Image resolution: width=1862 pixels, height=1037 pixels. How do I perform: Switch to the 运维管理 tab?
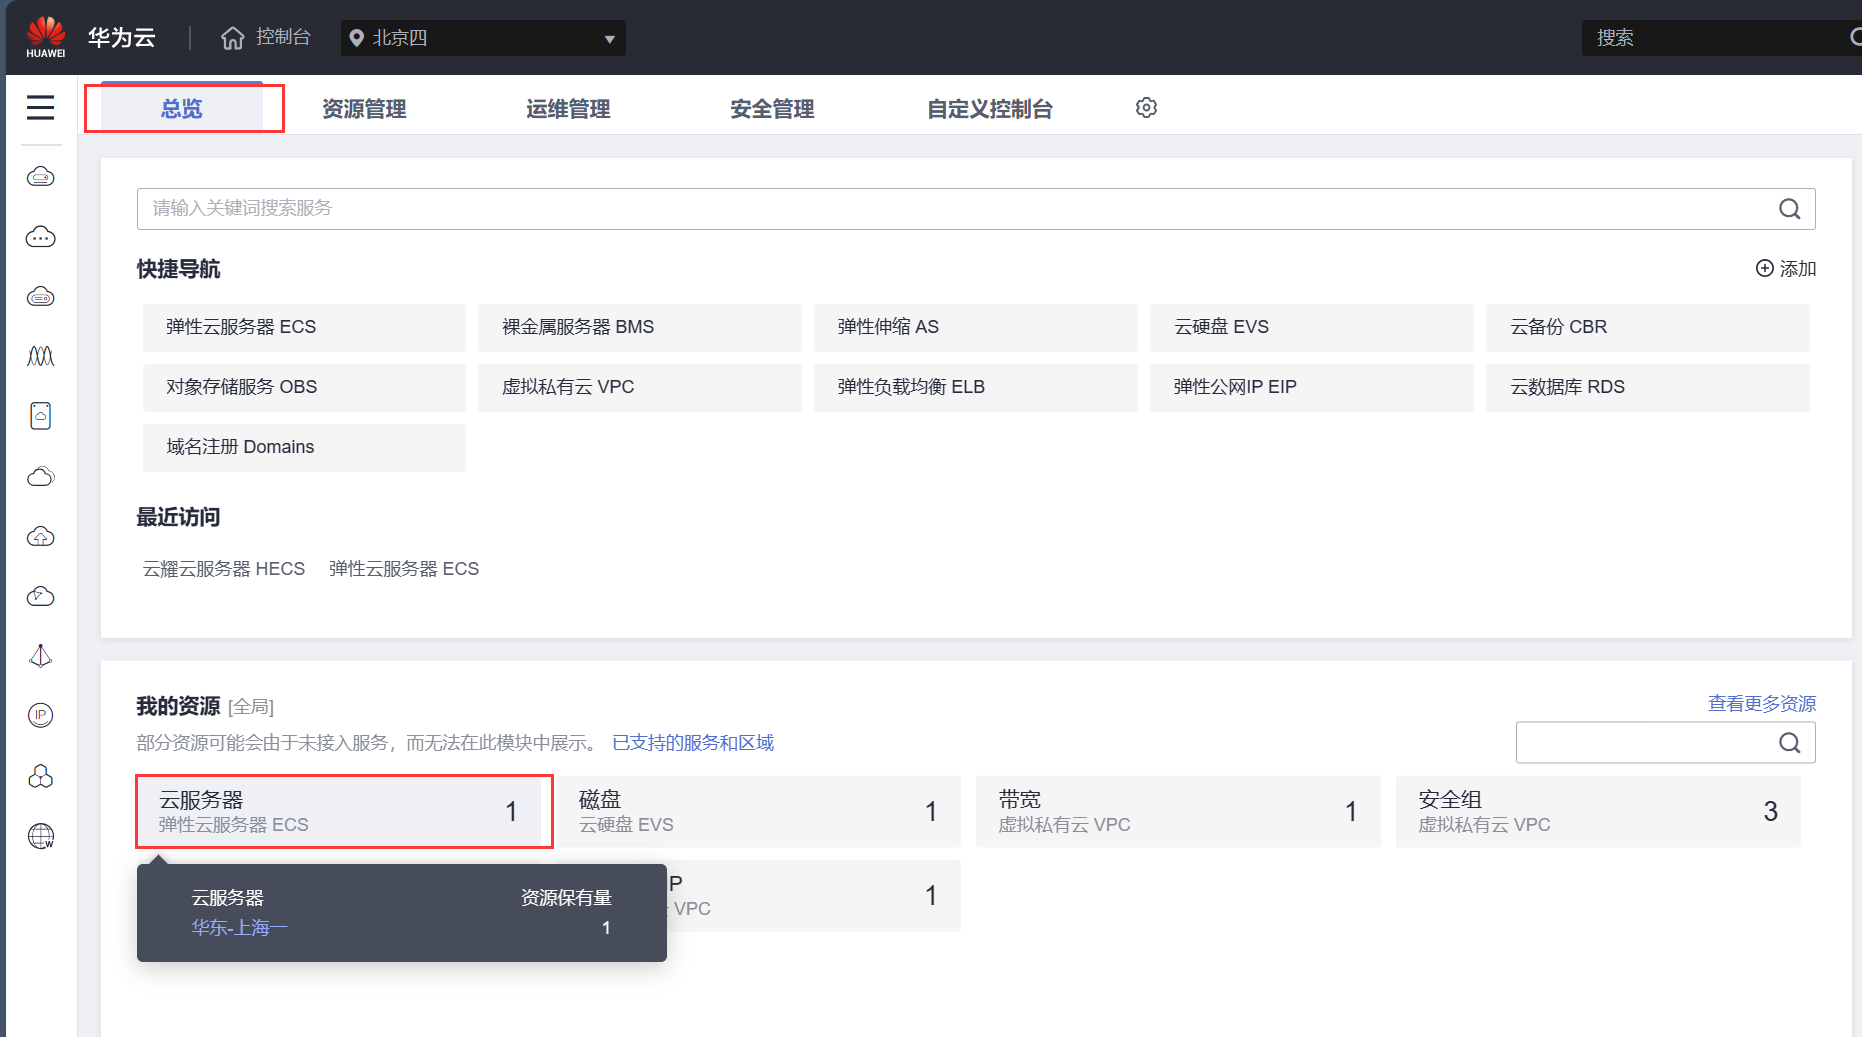pos(568,108)
